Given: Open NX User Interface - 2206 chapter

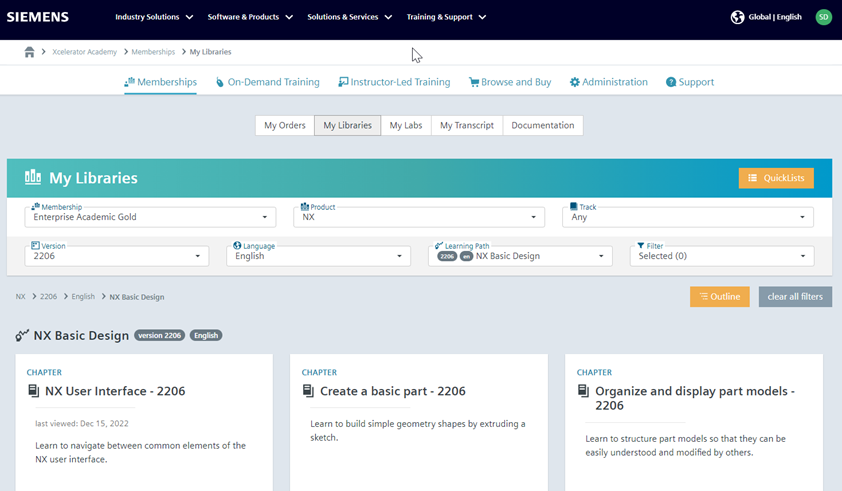Looking at the screenshot, I should (115, 391).
